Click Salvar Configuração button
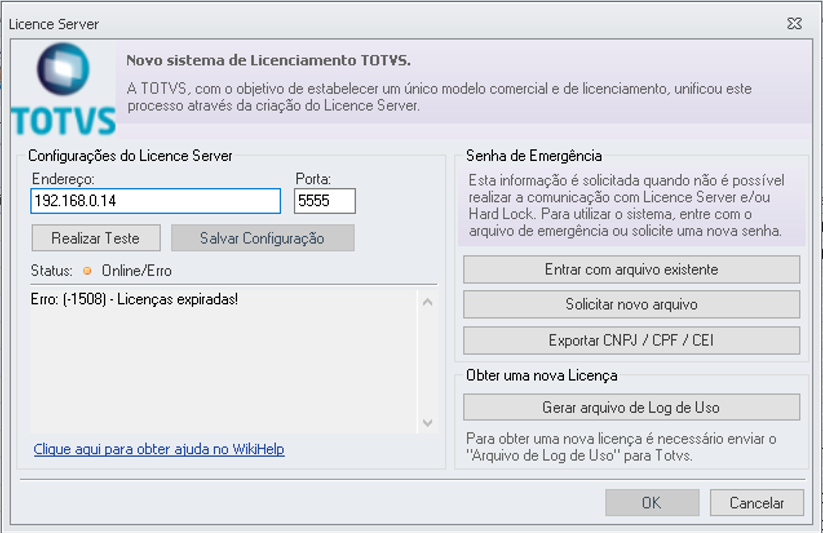Screen dimensions: 823x533 262,238
